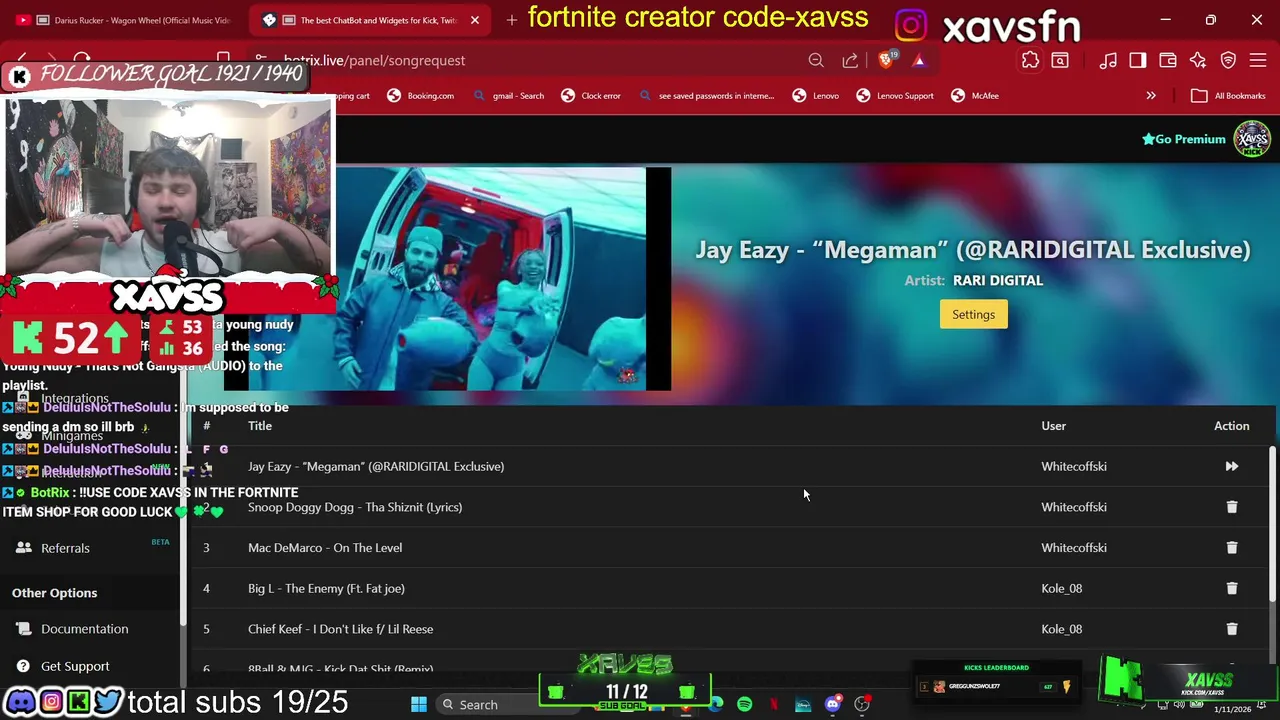
Task: Skip the Jay Eazy Megaman song
Action: click(x=1231, y=466)
